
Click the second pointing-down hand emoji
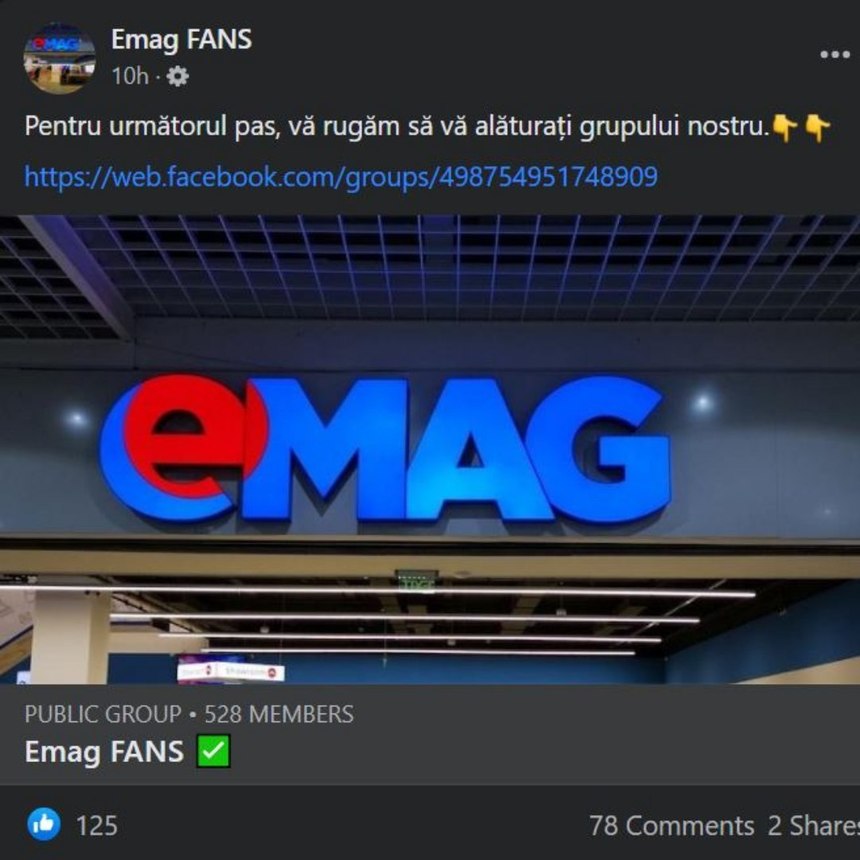point(817,128)
